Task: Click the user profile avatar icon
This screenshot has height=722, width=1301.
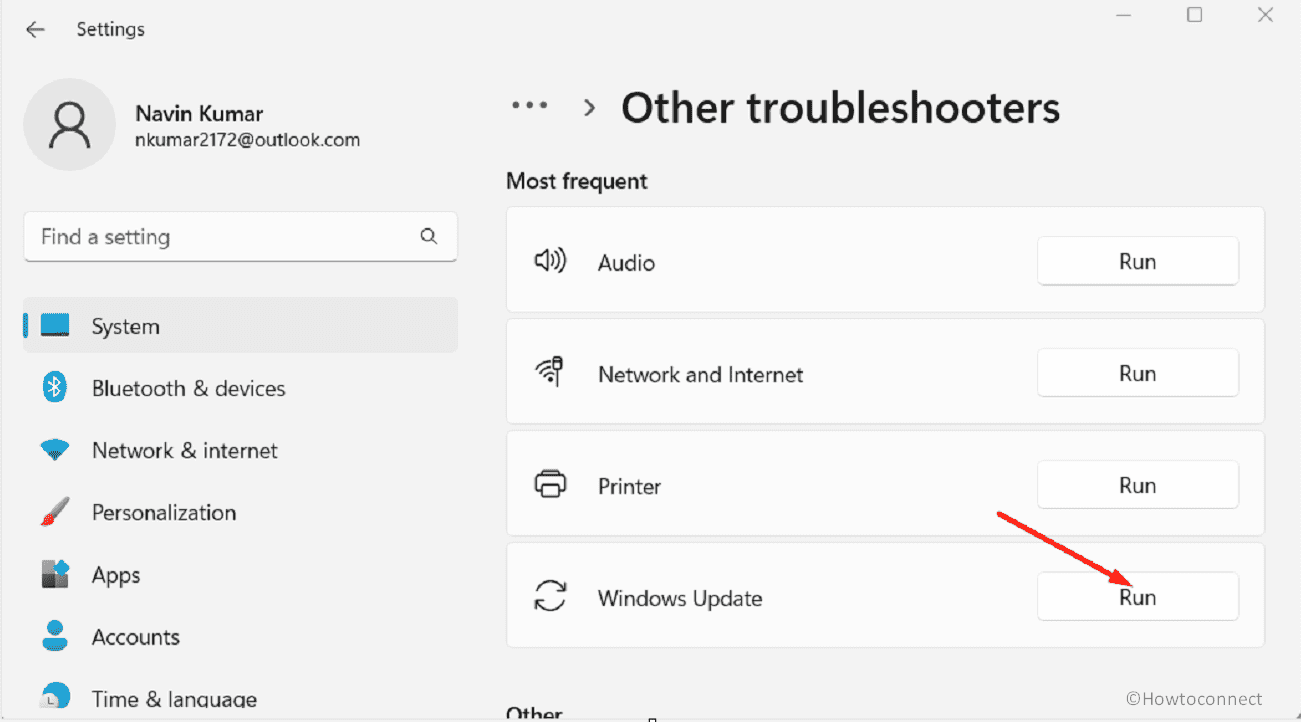Action: click(70, 124)
